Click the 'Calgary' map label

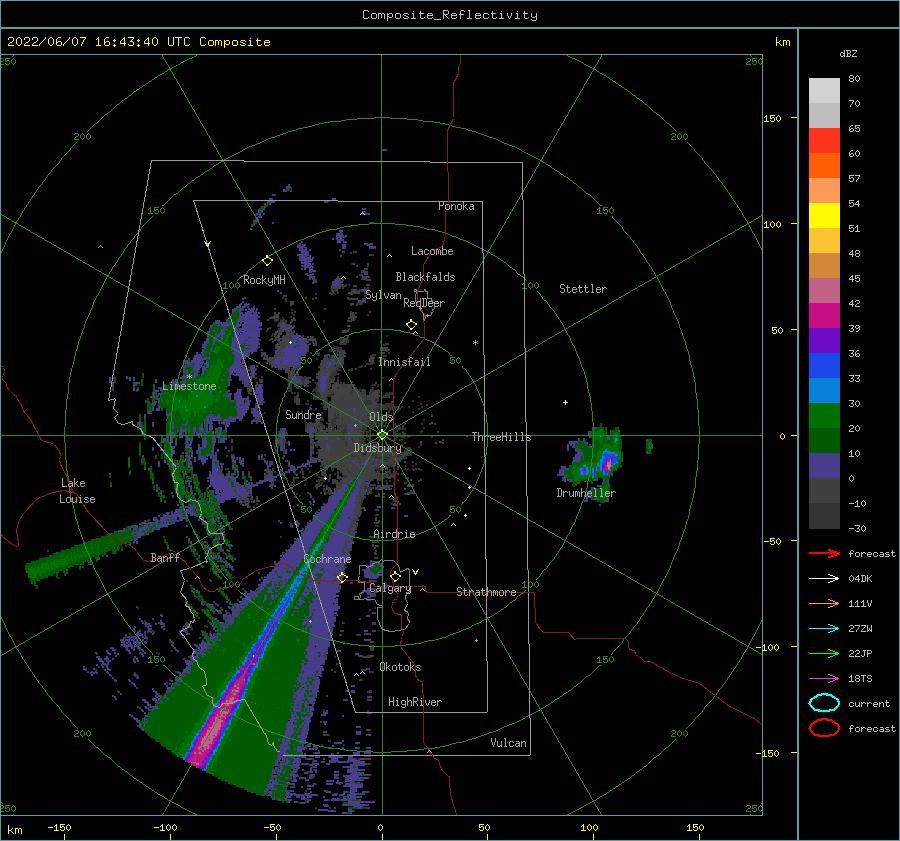click(390, 588)
